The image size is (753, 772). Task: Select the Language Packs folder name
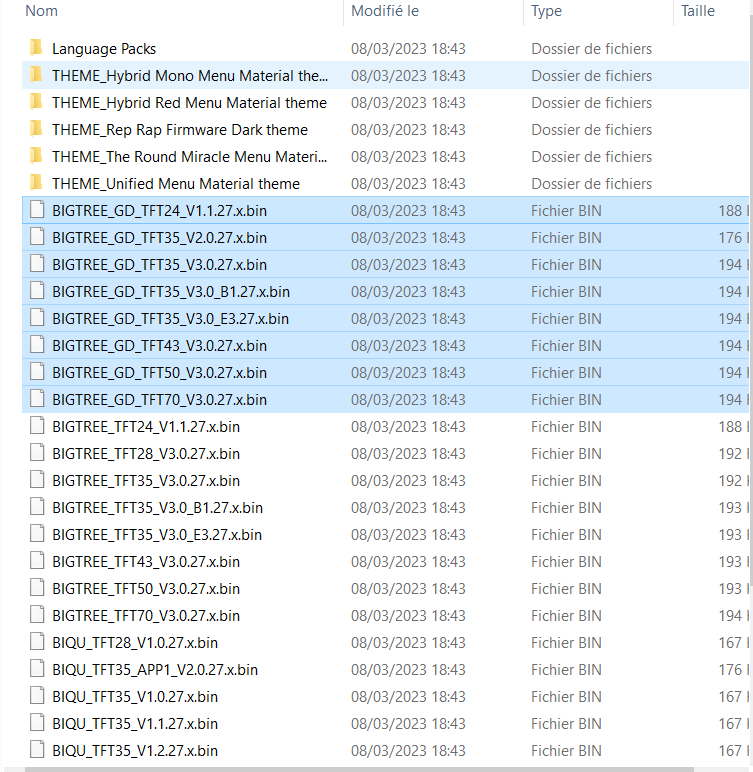pos(104,49)
